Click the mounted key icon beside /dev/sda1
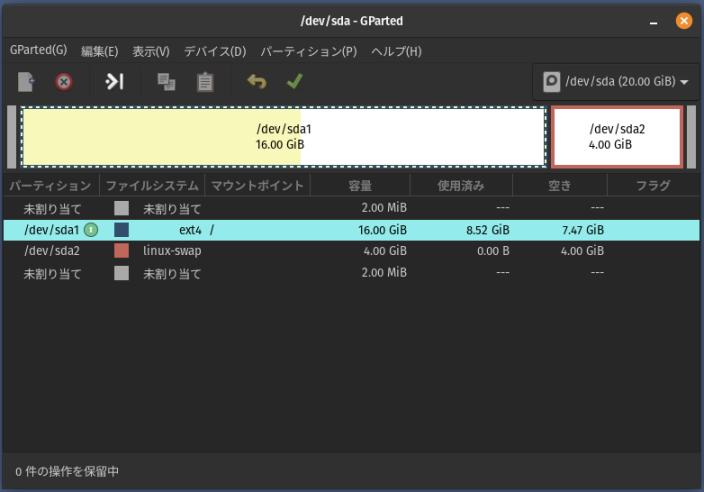Viewport: 704px width, 492px height. pos(91,230)
